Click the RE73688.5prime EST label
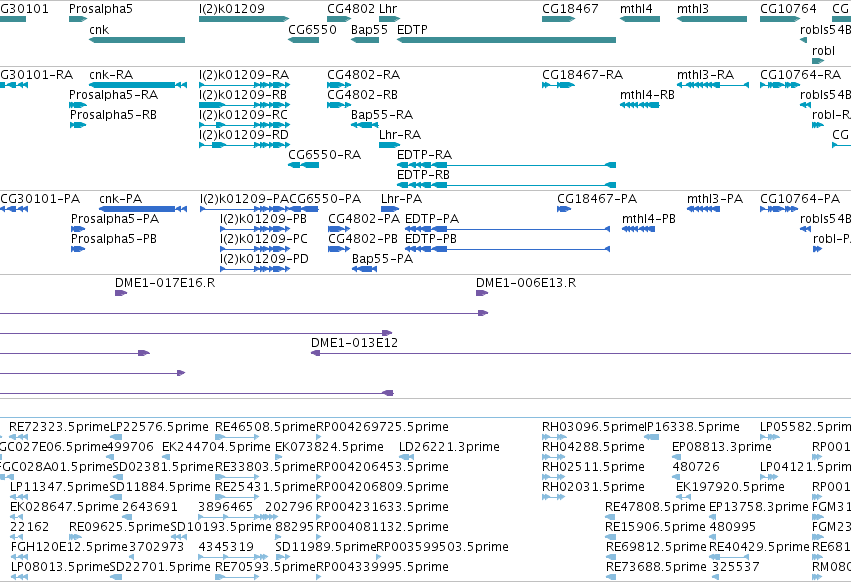Viewport: 851px width, 582px height. coord(656,567)
